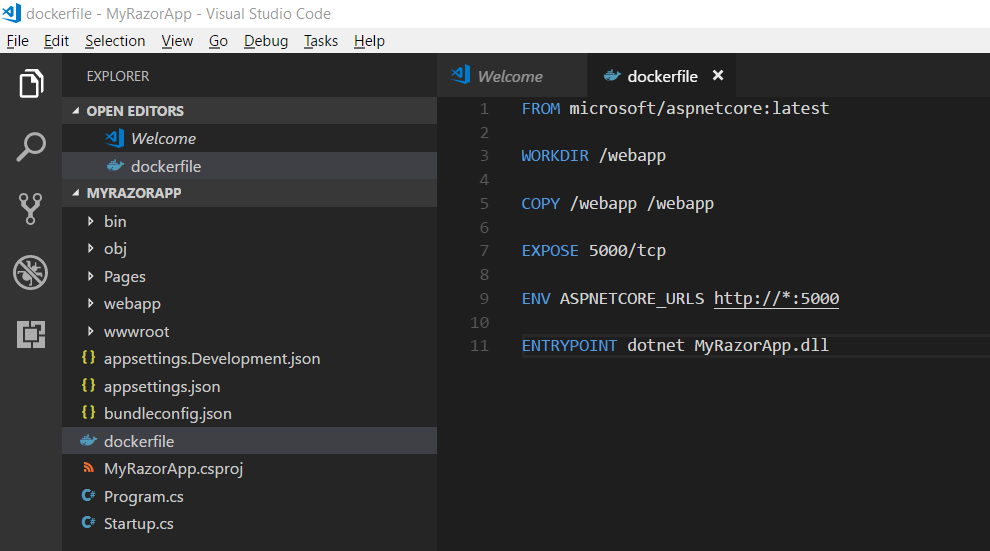Click the EXPOSE keyword on line 7
The height and width of the screenshot is (551, 990).
tap(550, 251)
